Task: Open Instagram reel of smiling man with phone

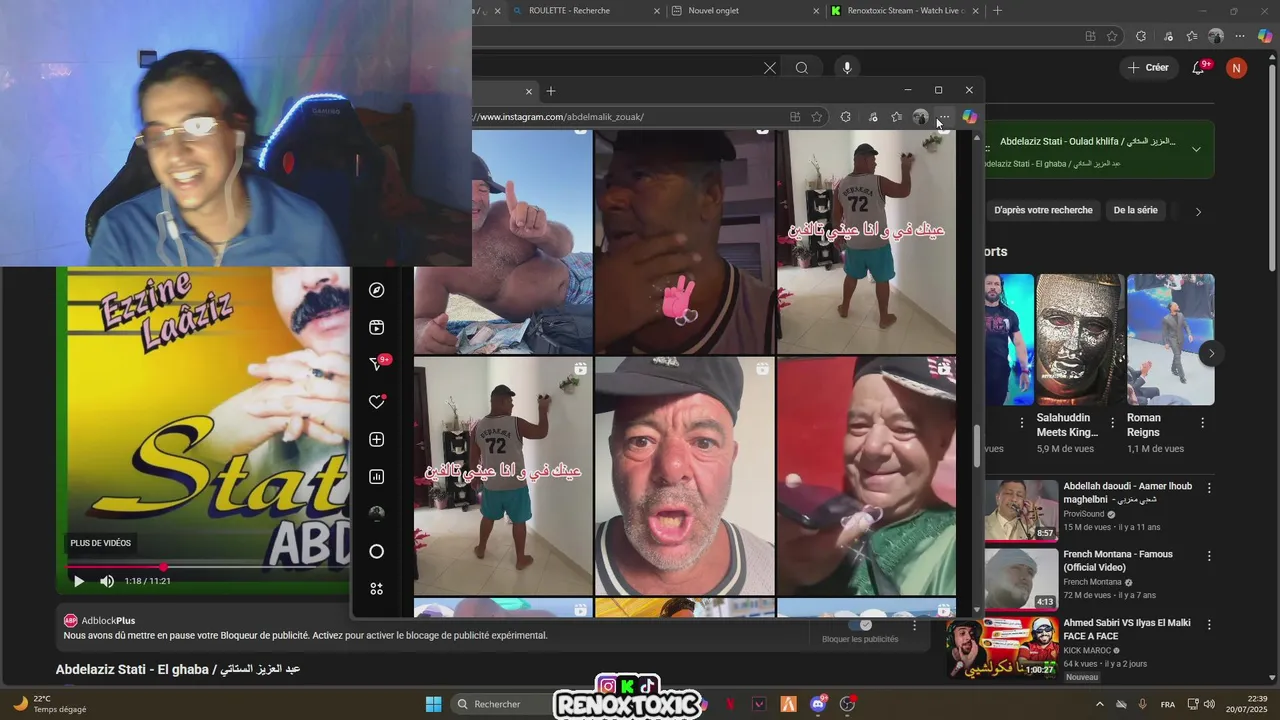Action: point(866,476)
